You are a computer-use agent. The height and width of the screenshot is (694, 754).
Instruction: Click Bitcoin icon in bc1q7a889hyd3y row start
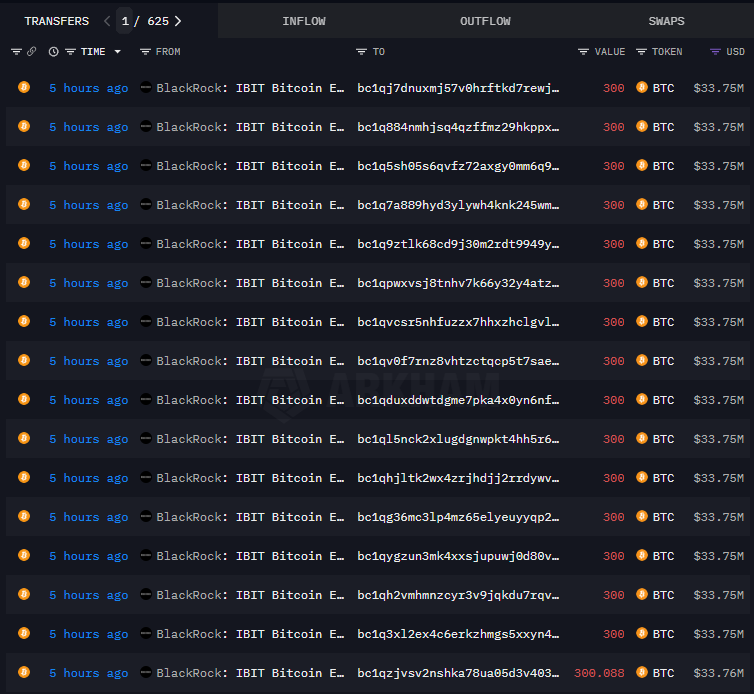coord(24,204)
